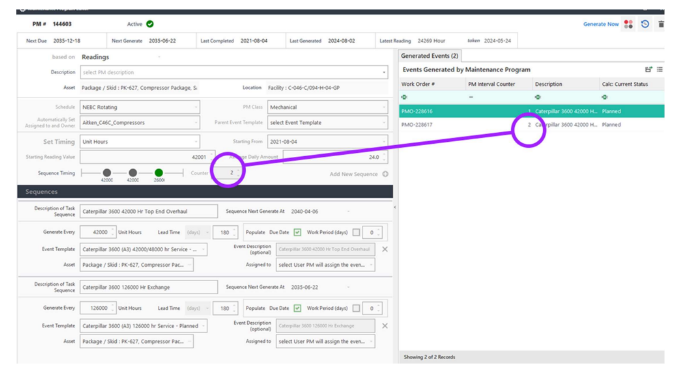Edit Caterpillar 3600 42000 Hr Top End Overhaul description
Screen dimensions: 674x375
pyautogui.click(x=149, y=212)
